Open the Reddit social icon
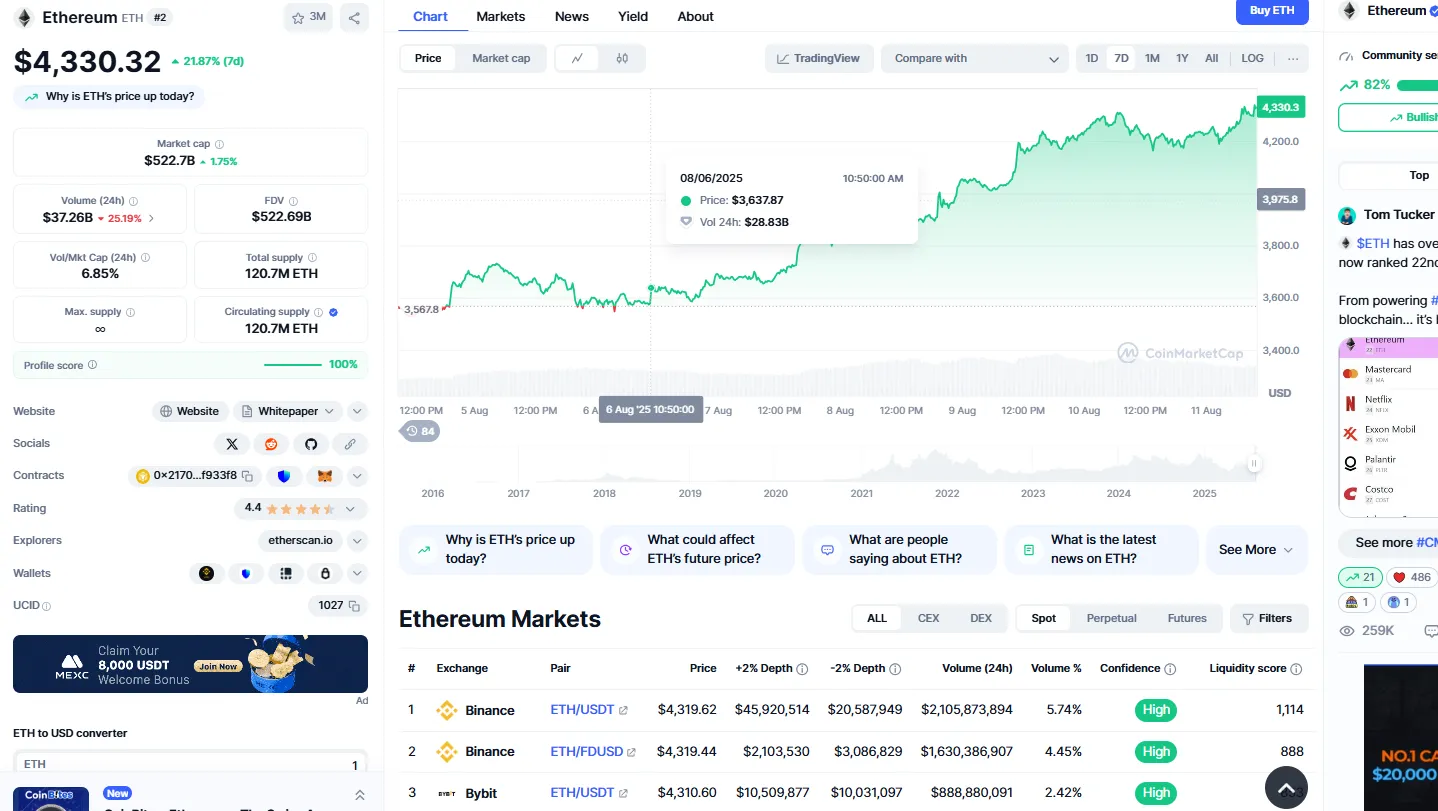This screenshot has height=811, width=1438. pyautogui.click(x=271, y=443)
